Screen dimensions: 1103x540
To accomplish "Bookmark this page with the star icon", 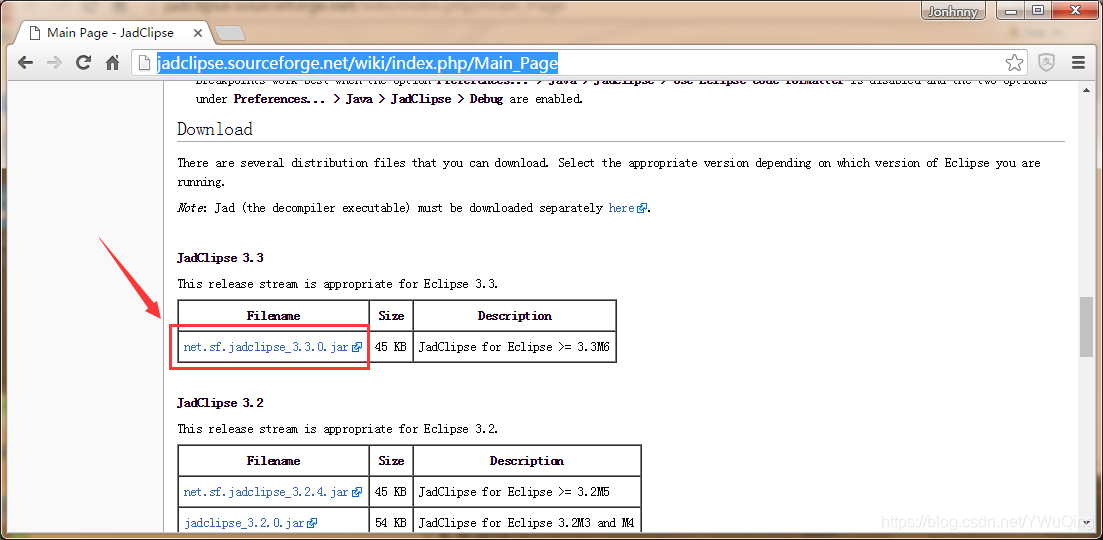I will tap(1014, 63).
